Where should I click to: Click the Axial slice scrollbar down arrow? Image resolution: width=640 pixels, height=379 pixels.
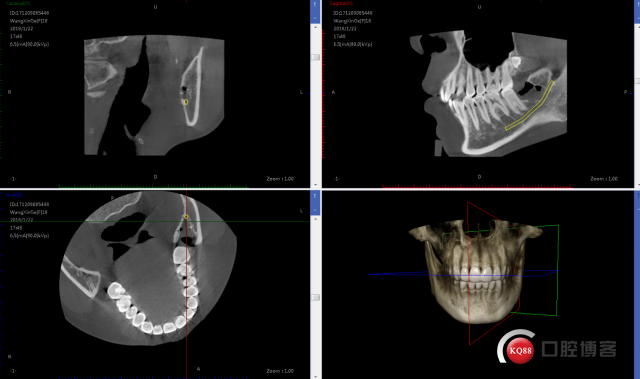point(315,376)
